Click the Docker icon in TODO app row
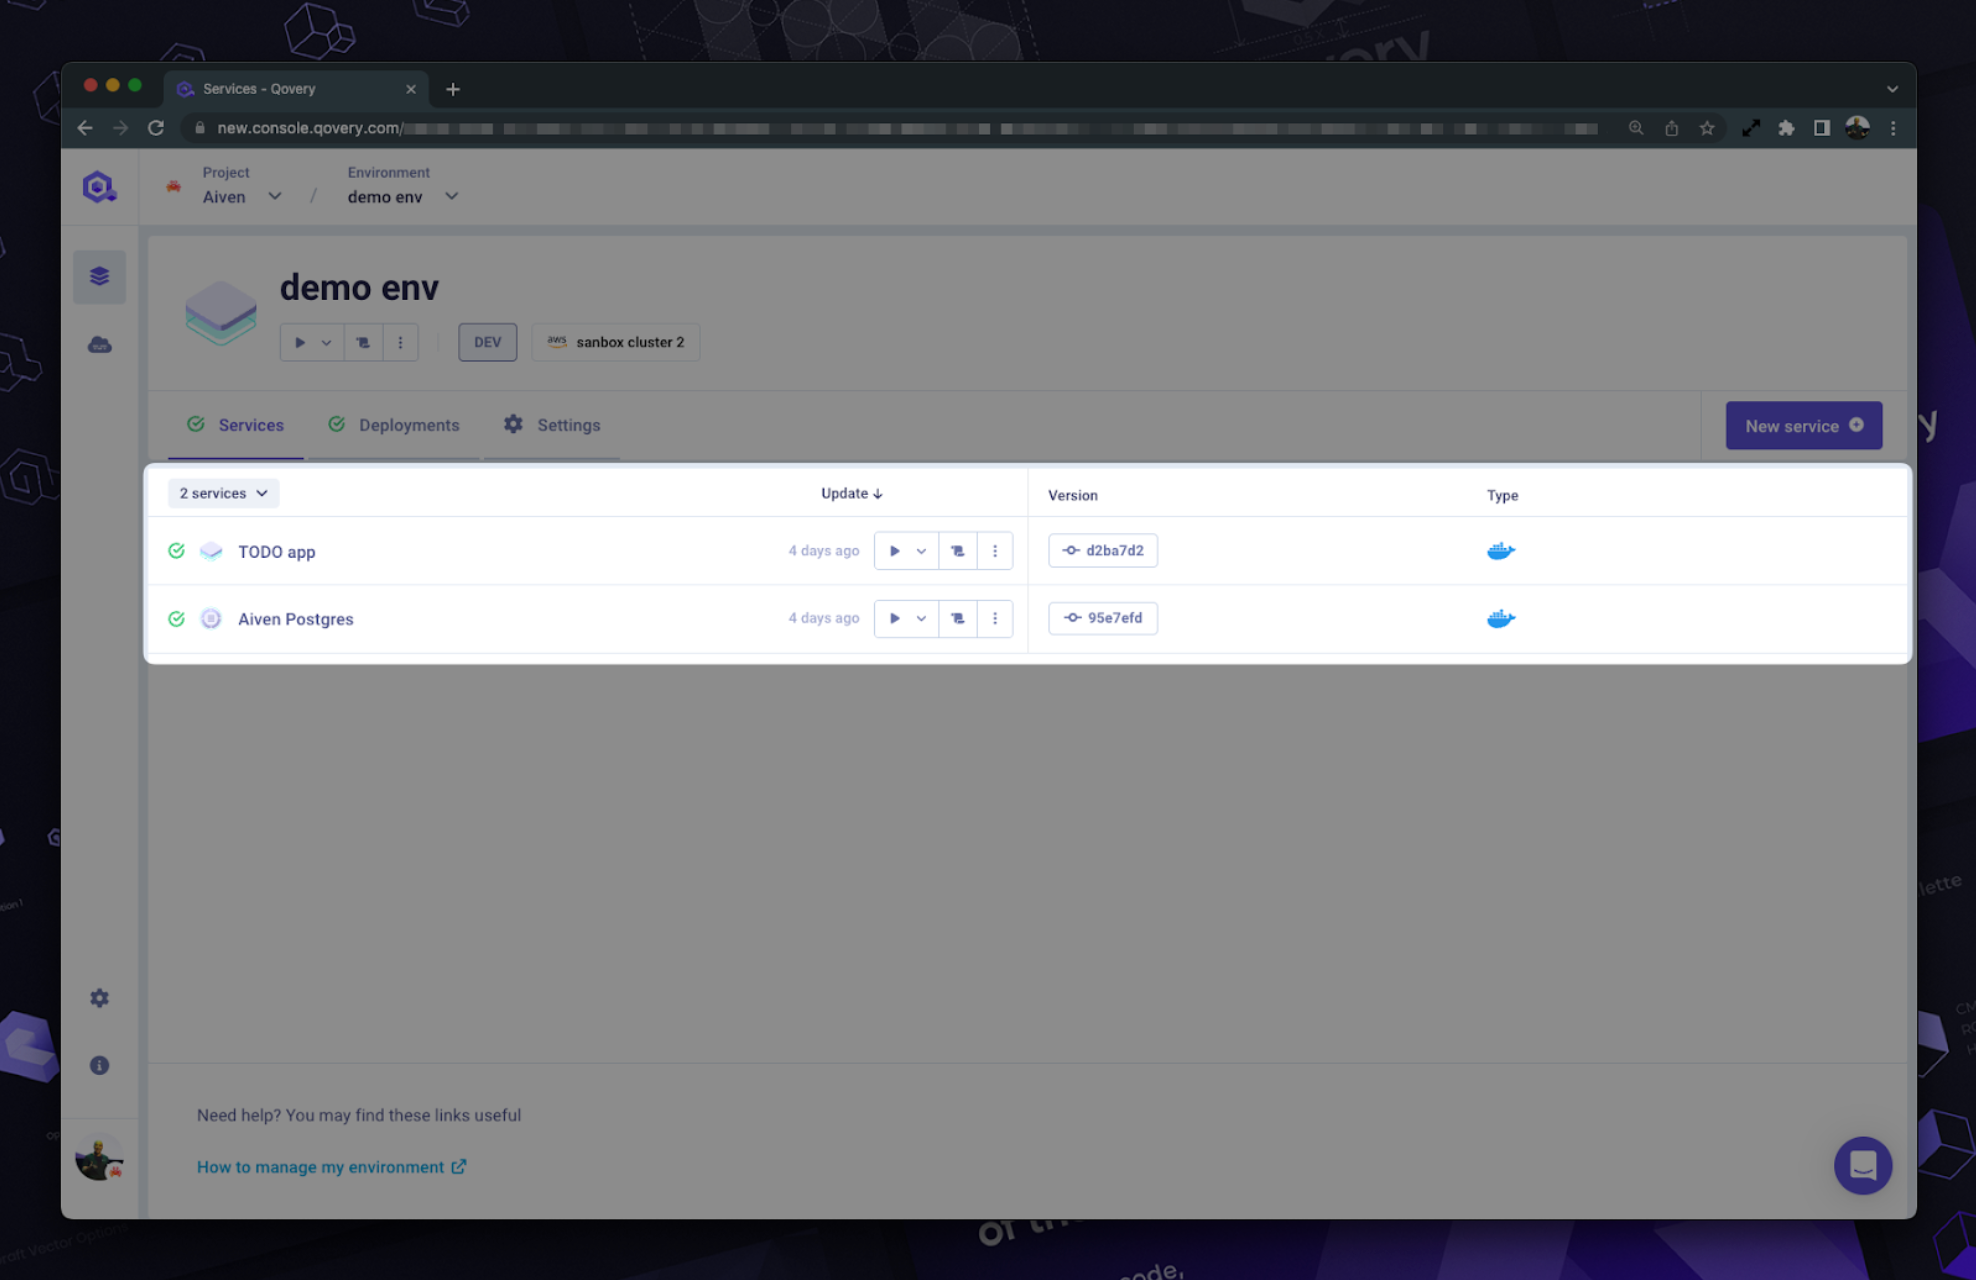 click(x=1500, y=551)
